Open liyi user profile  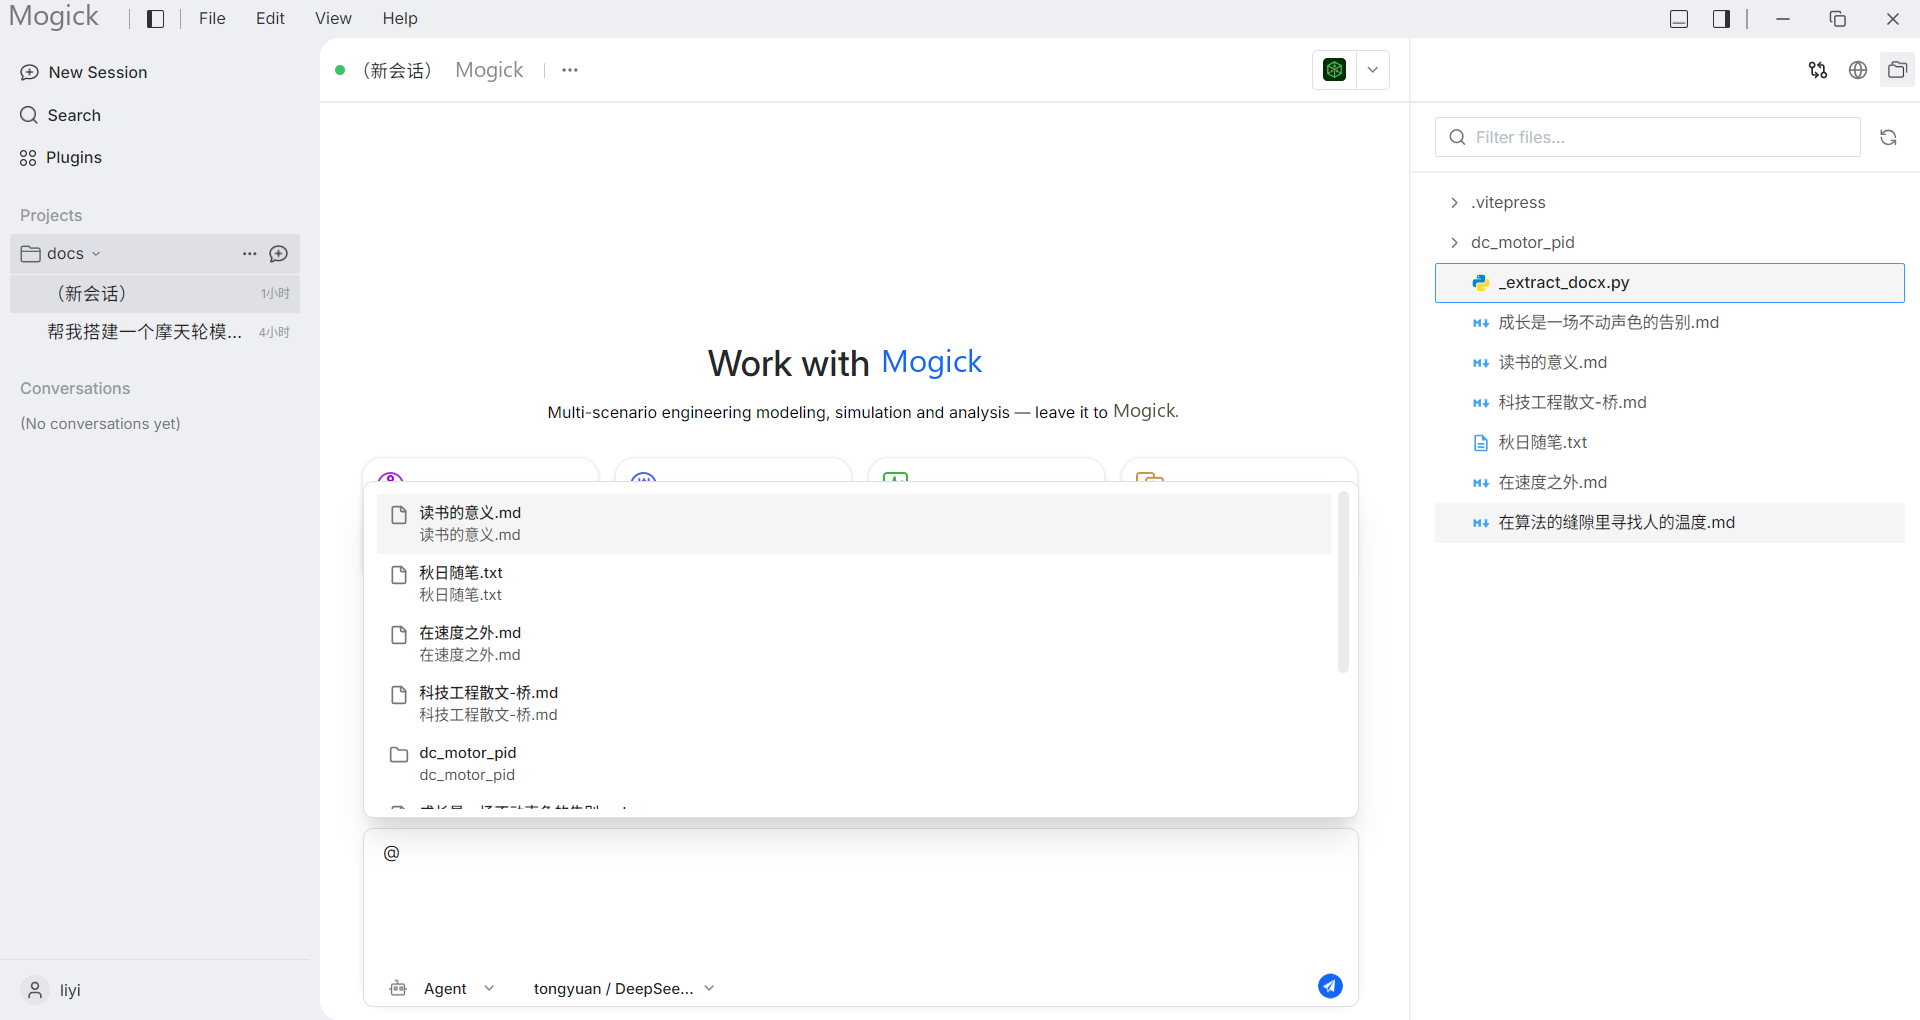pyautogui.click(x=51, y=990)
